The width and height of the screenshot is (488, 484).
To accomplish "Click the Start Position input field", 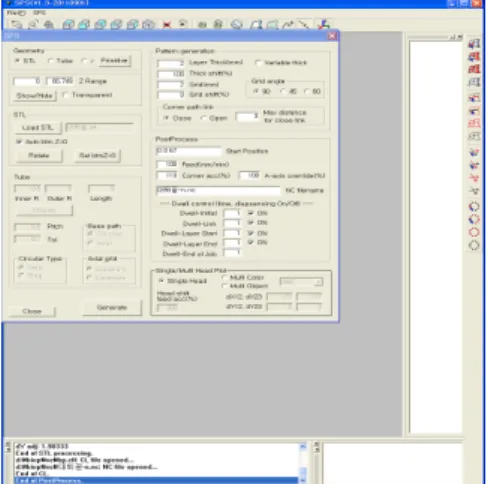I will coord(188,151).
